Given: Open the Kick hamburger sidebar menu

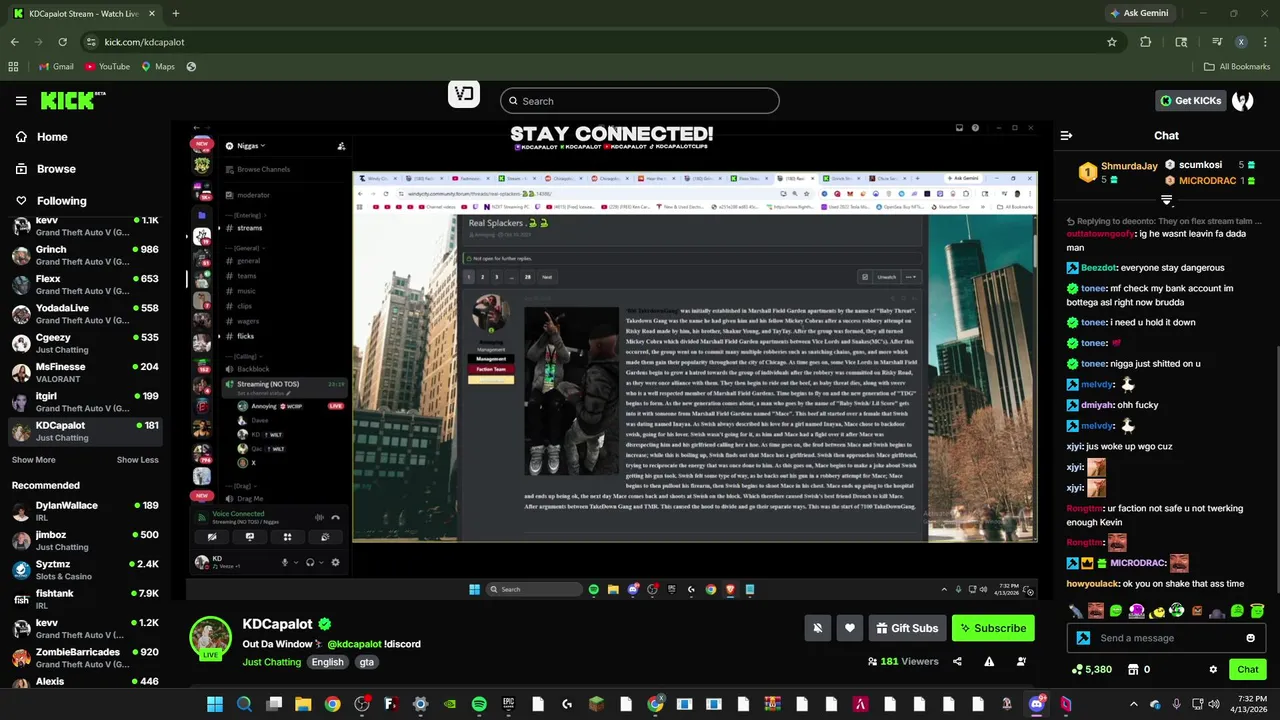Looking at the screenshot, I should pos(21,101).
